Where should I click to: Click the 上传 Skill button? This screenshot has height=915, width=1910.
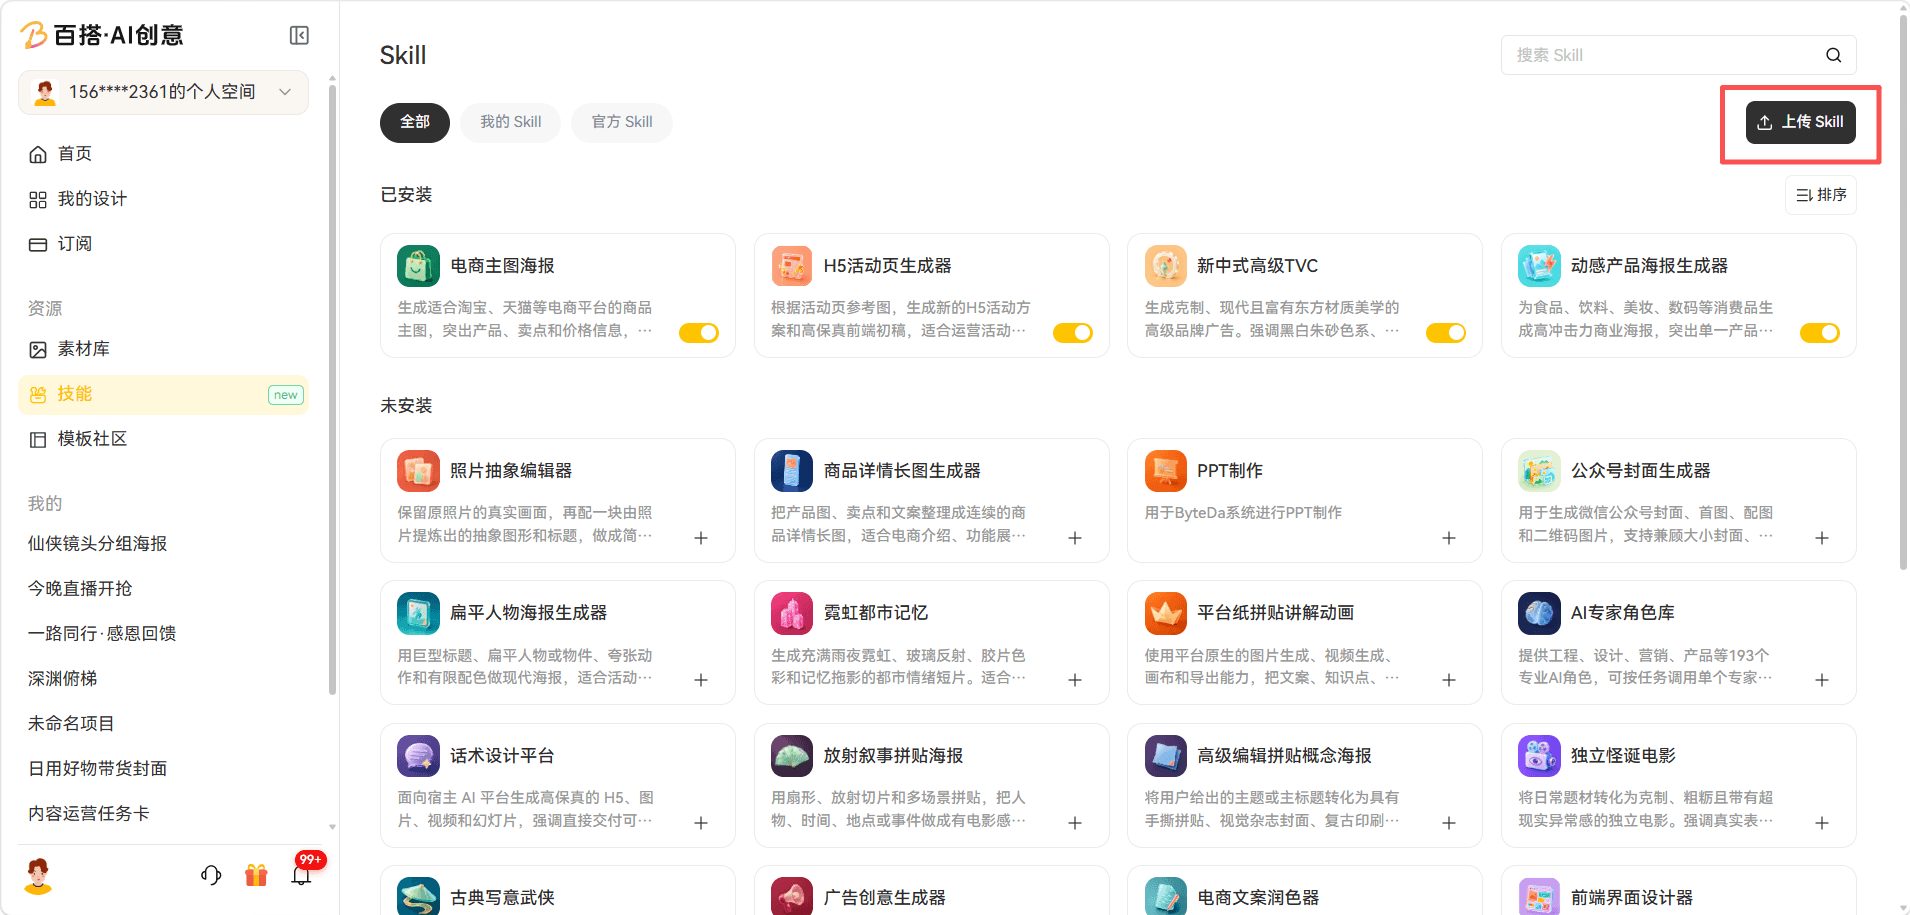pyautogui.click(x=1801, y=122)
